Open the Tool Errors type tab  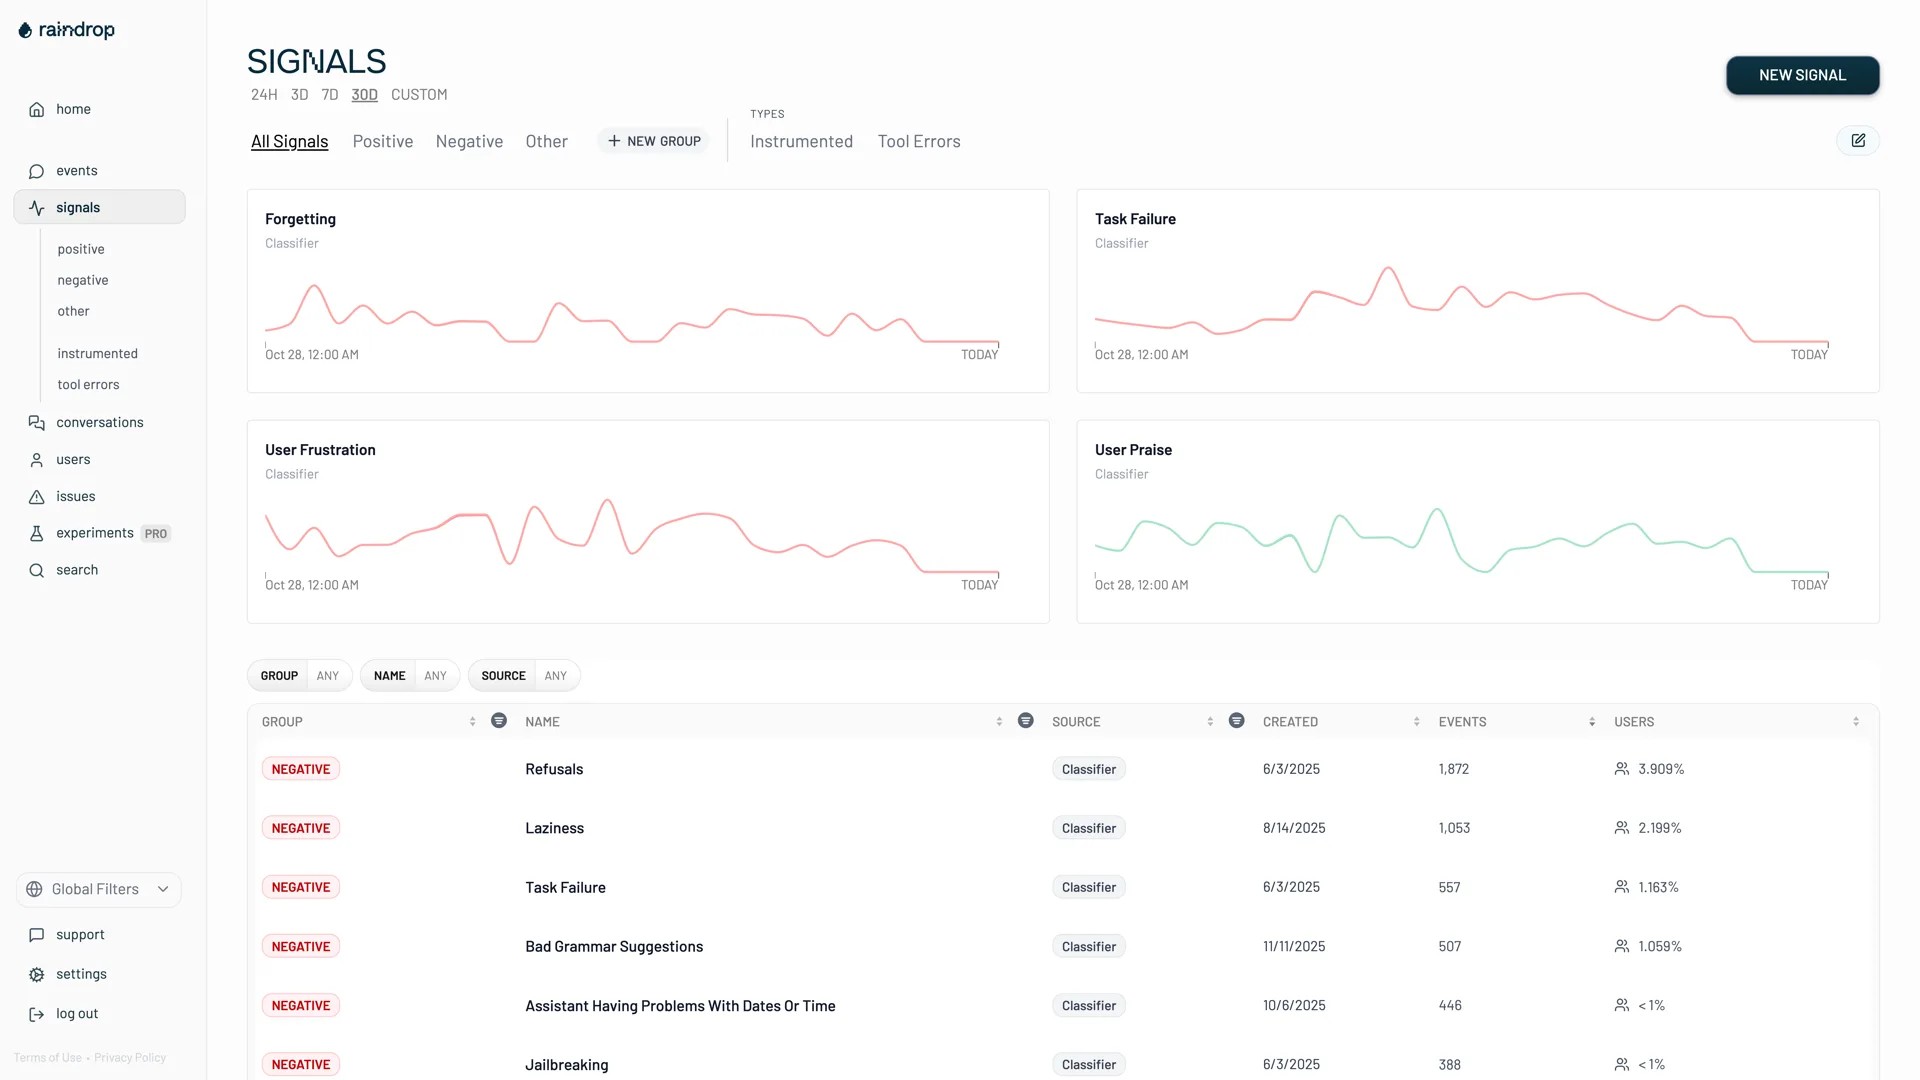pos(918,142)
